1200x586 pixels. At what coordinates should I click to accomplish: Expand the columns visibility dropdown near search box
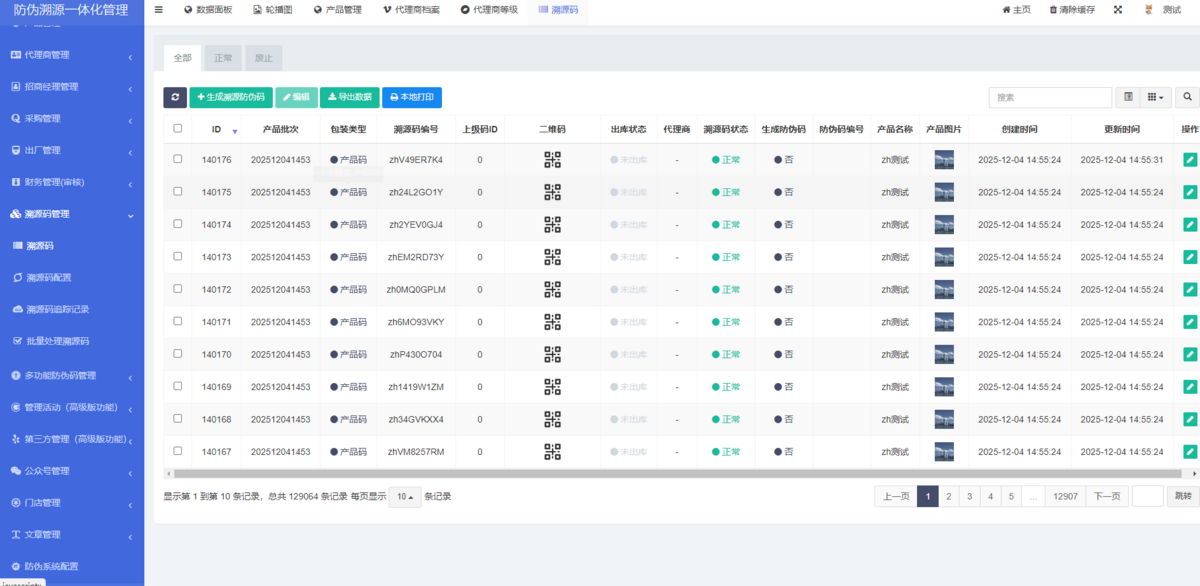point(1155,97)
